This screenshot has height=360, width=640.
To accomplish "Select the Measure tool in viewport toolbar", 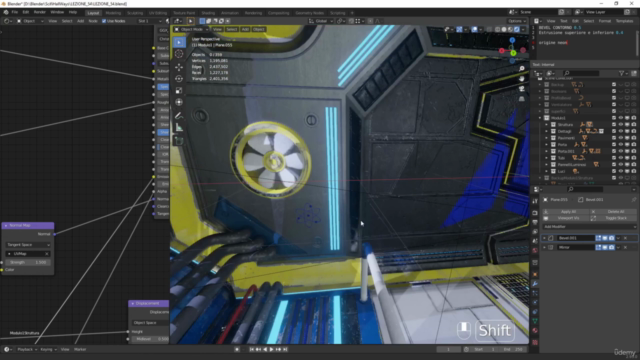I will 179,128.
